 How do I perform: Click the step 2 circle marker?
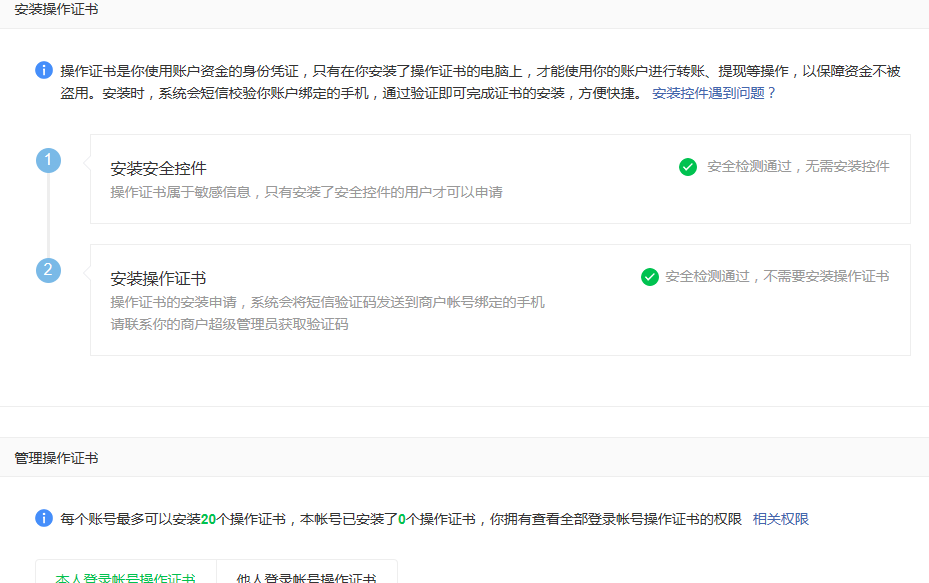click(x=48, y=270)
